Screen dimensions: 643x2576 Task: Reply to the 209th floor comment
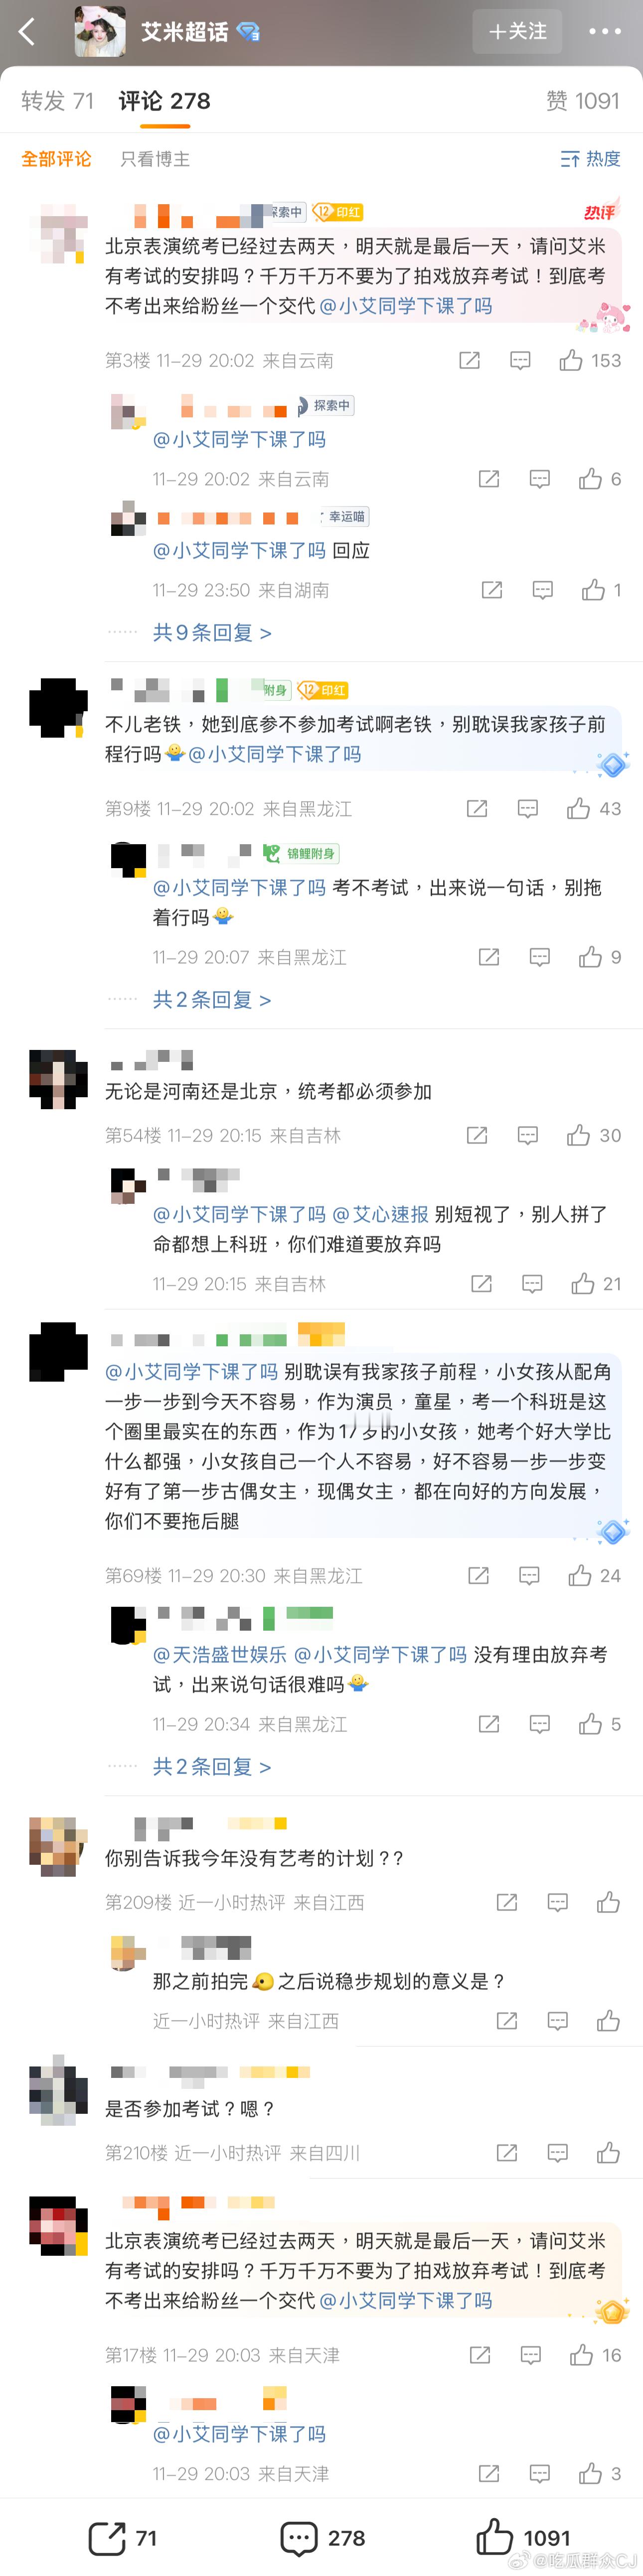pyautogui.click(x=558, y=1902)
